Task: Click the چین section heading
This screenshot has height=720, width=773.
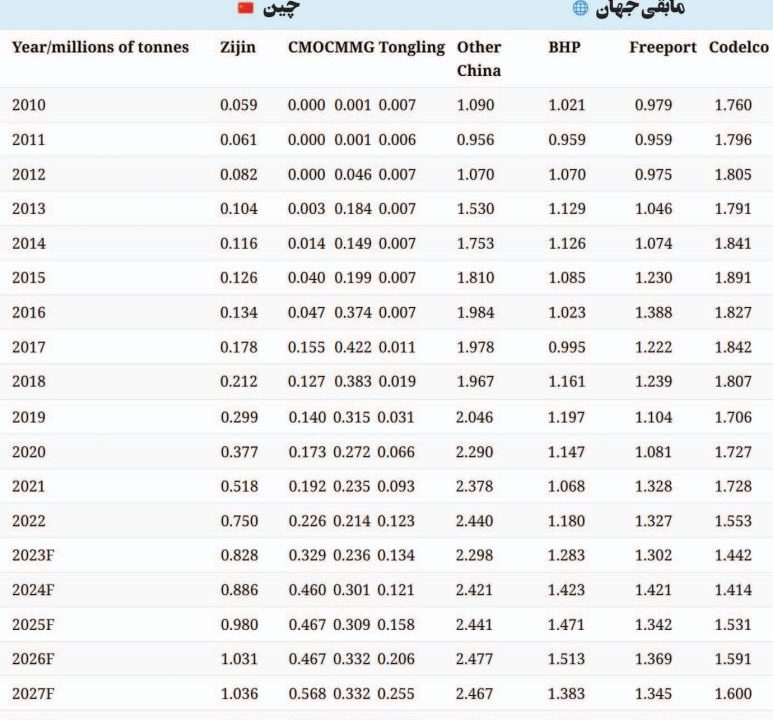Action: point(281,8)
